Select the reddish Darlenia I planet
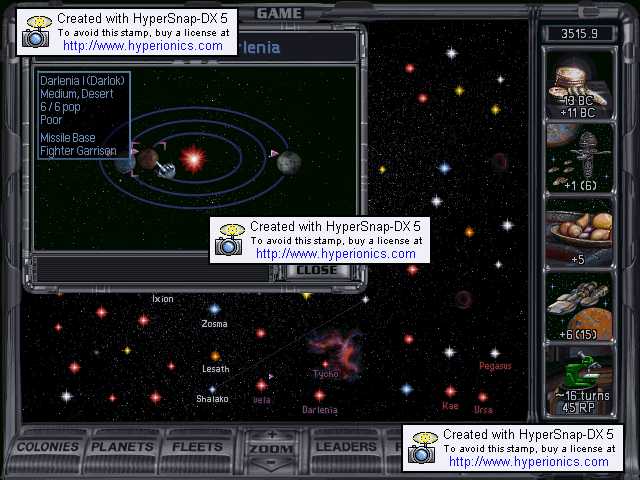This screenshot has height=480, width=640. (x=148, y=159)
